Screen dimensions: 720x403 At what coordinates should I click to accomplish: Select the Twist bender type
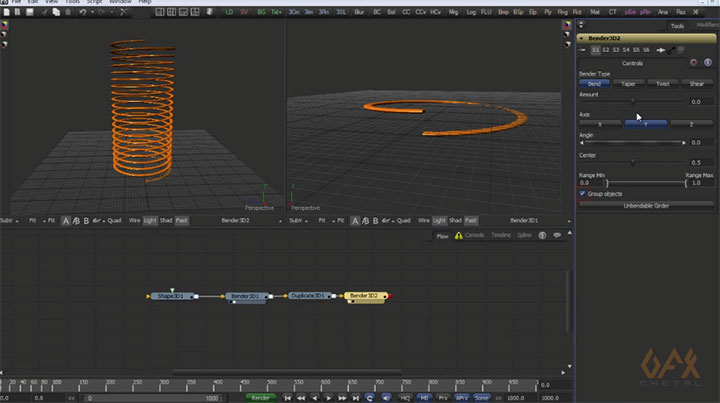click(663, 84)
